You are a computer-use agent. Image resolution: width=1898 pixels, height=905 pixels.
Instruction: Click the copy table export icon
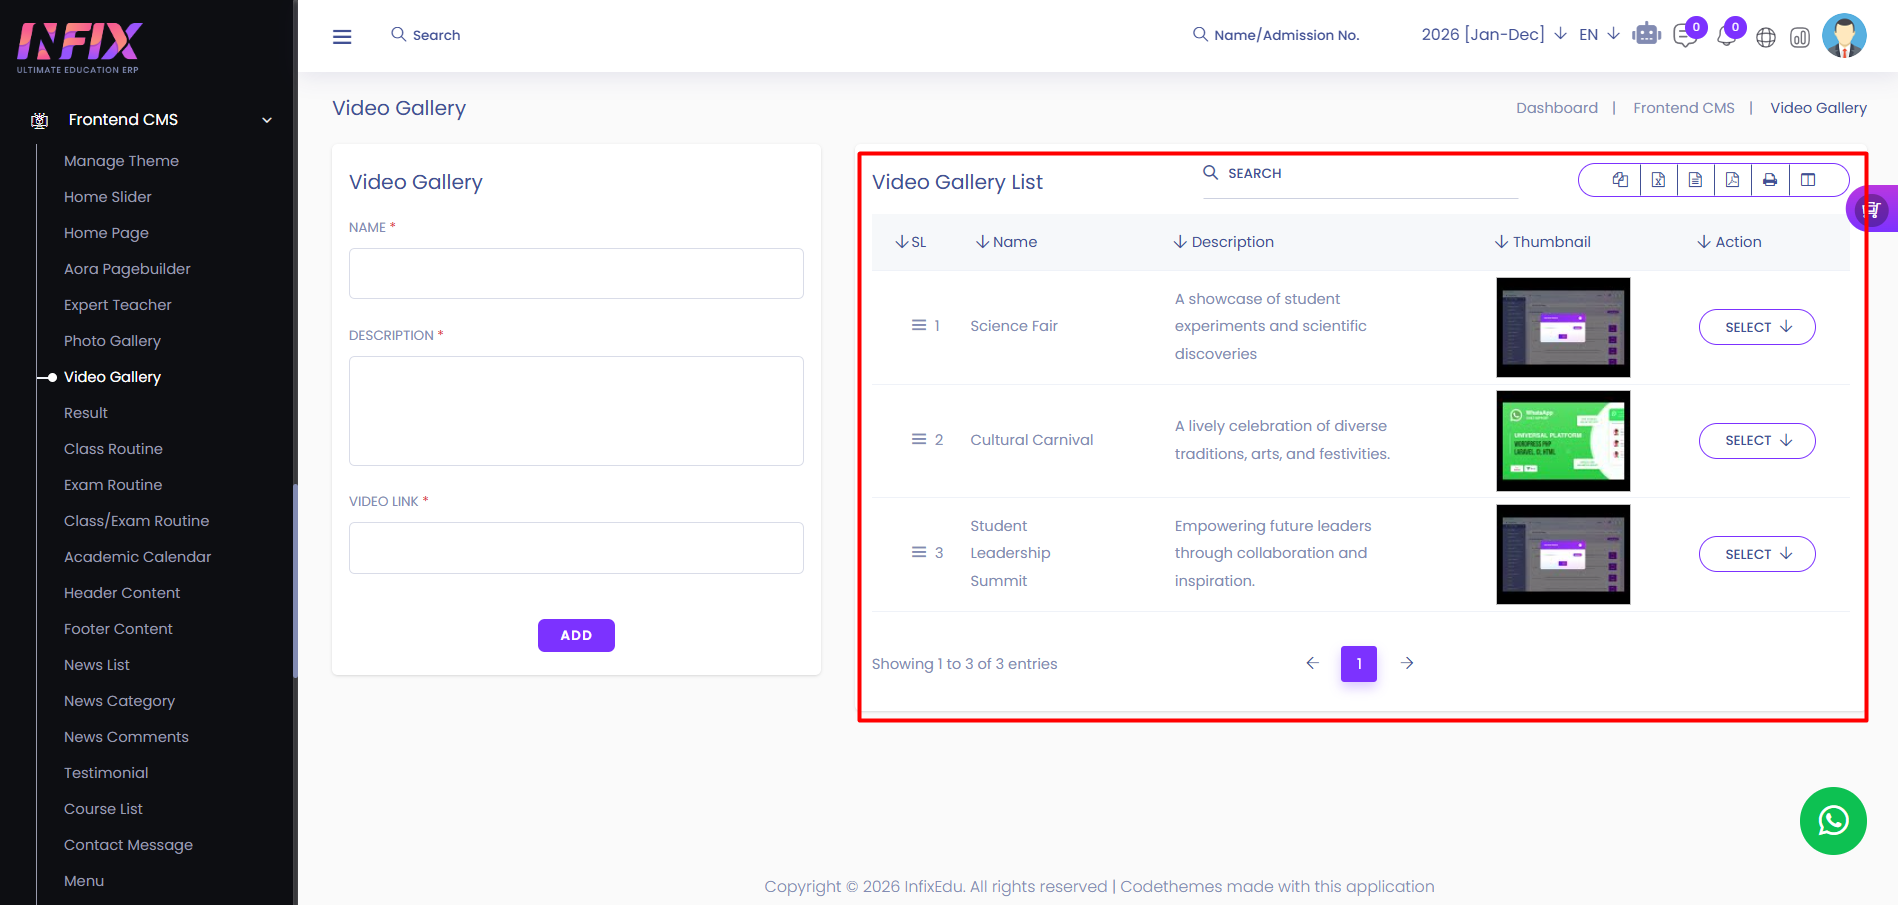(1620, 180)
